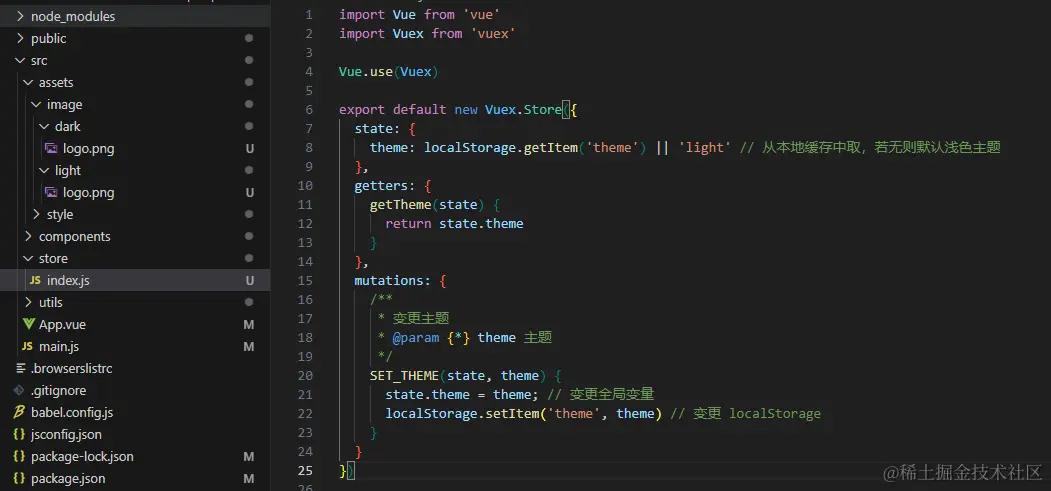Select the src folder label
This screenshot has width=1051, height=491.
point(39,61)
